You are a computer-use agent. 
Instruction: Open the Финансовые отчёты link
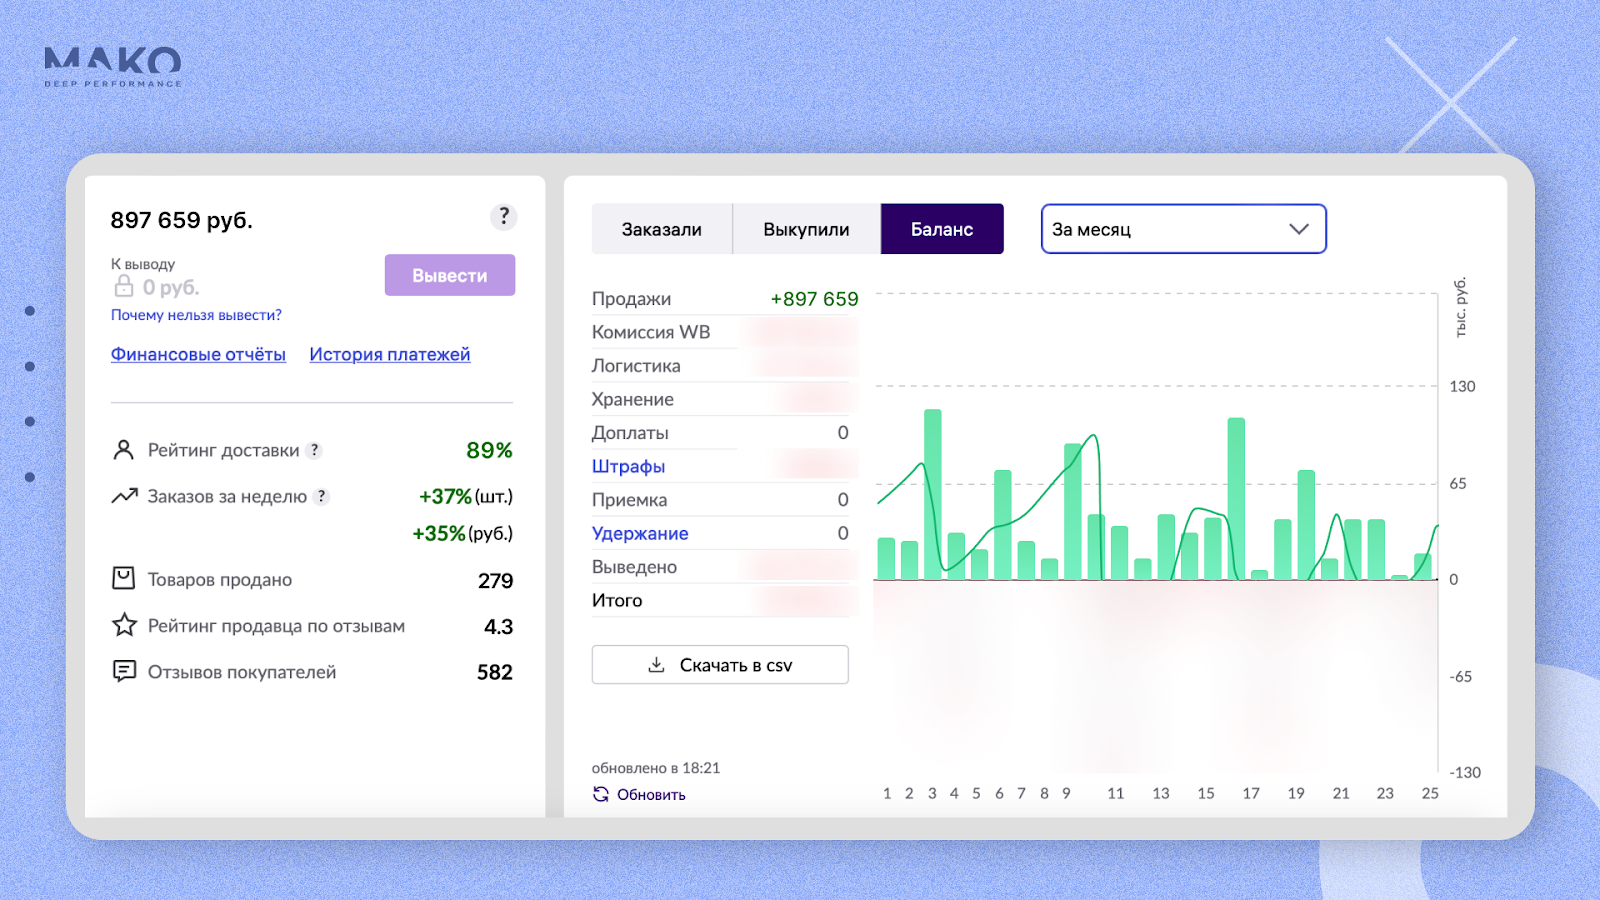click(x=198, y=354)
